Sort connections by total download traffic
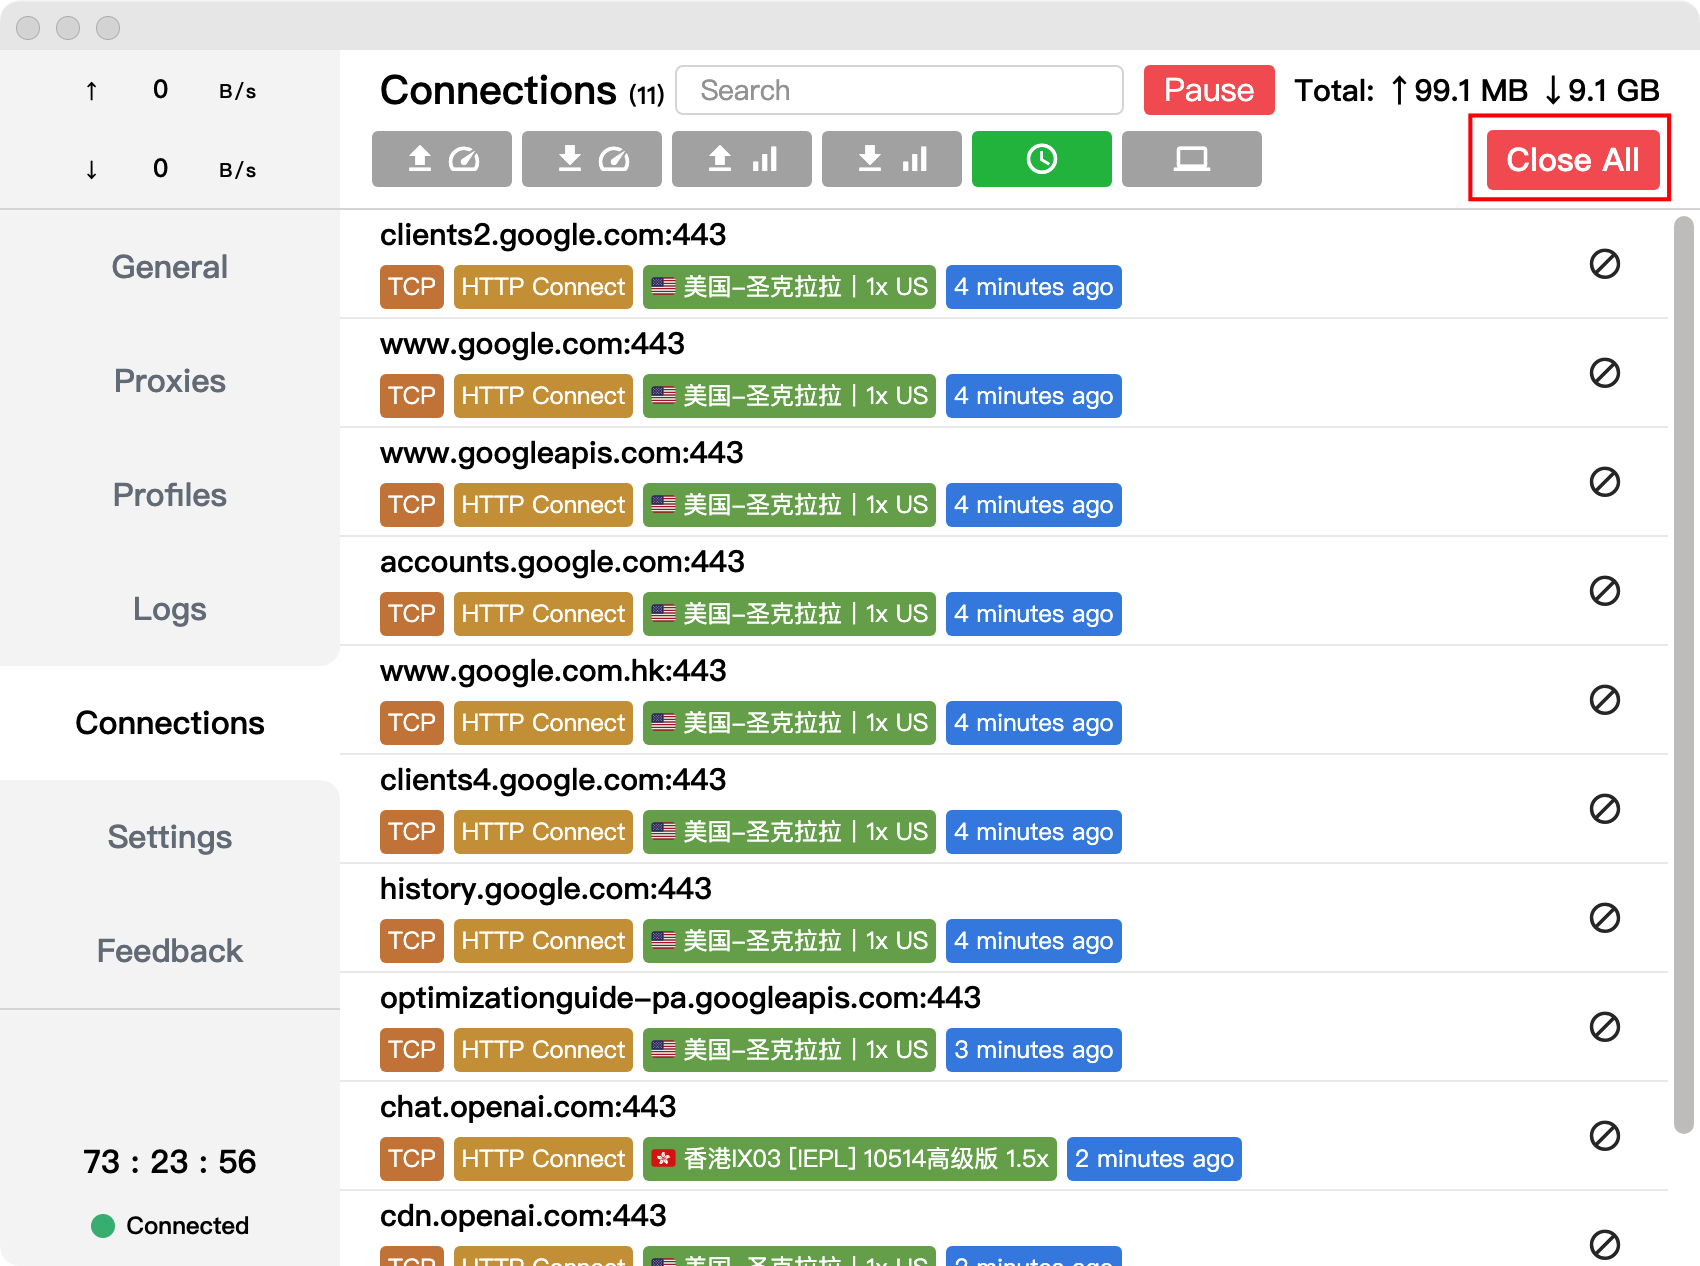 point(891,159)
